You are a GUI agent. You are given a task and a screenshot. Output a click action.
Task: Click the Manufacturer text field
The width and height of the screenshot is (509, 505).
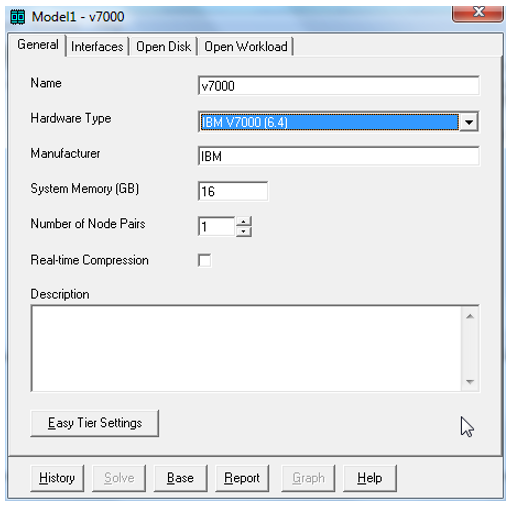coord(338,156)
